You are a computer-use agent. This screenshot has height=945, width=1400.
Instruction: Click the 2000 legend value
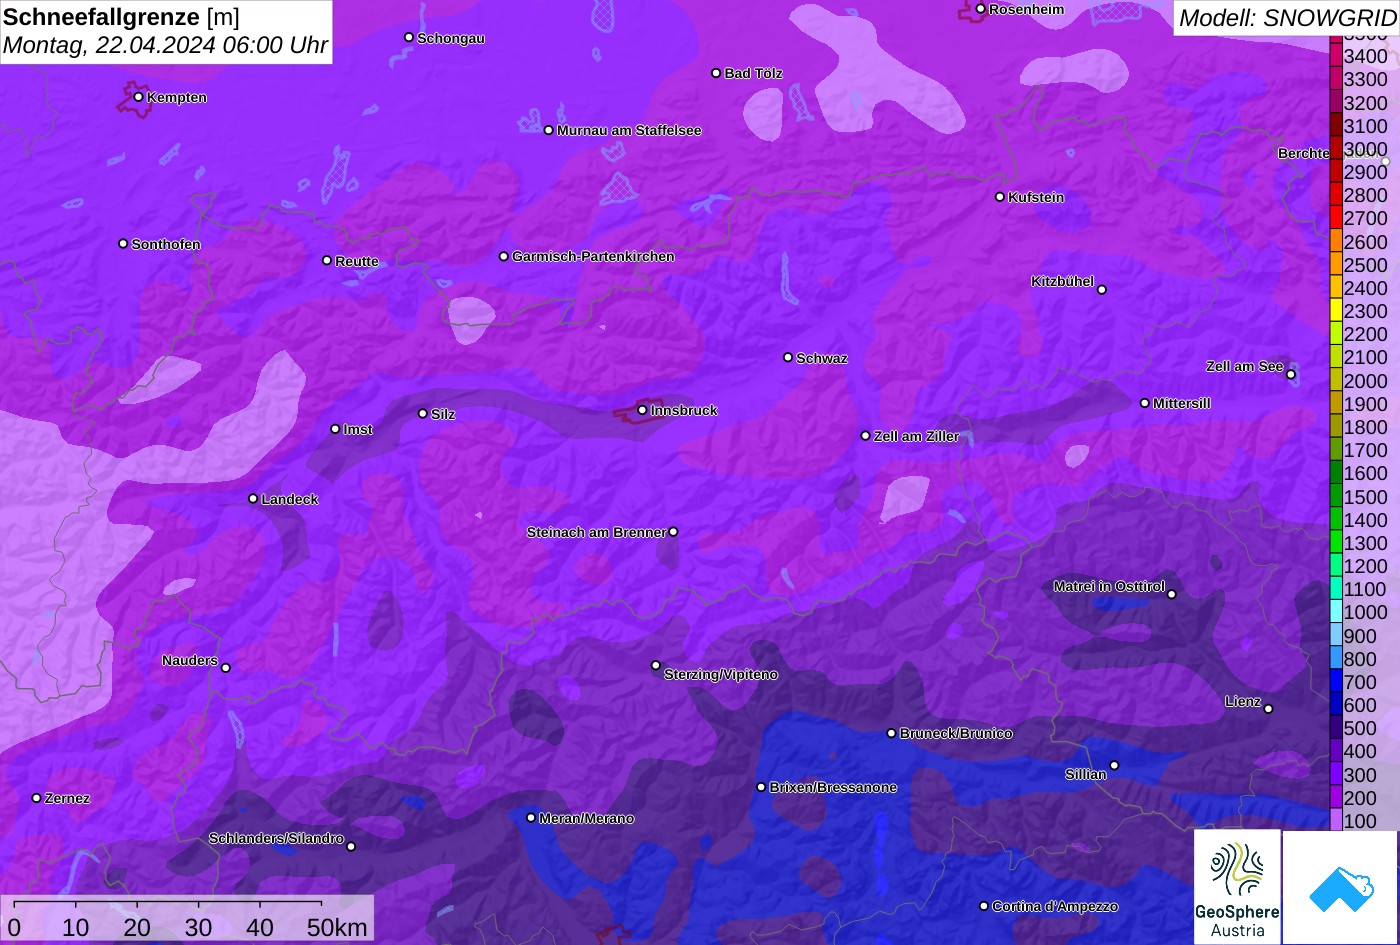(x=1366, y=381)
